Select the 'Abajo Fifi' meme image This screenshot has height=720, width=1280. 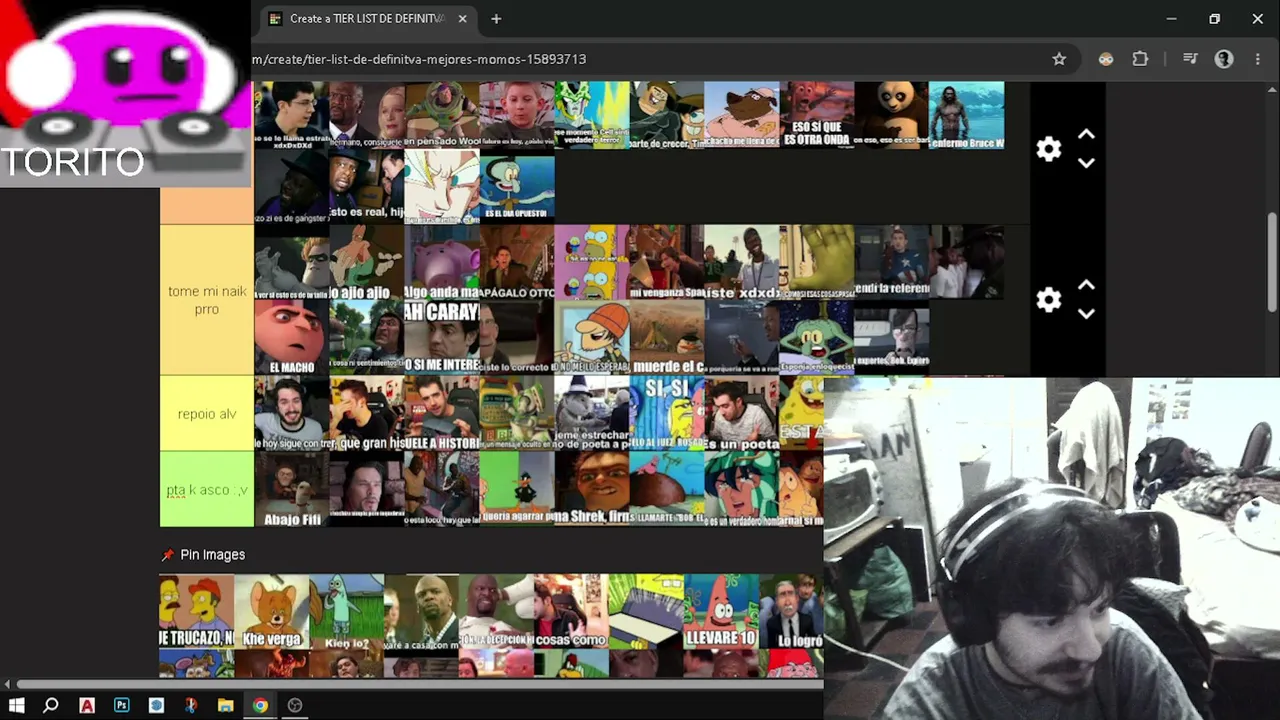click(x=292, y=490)
